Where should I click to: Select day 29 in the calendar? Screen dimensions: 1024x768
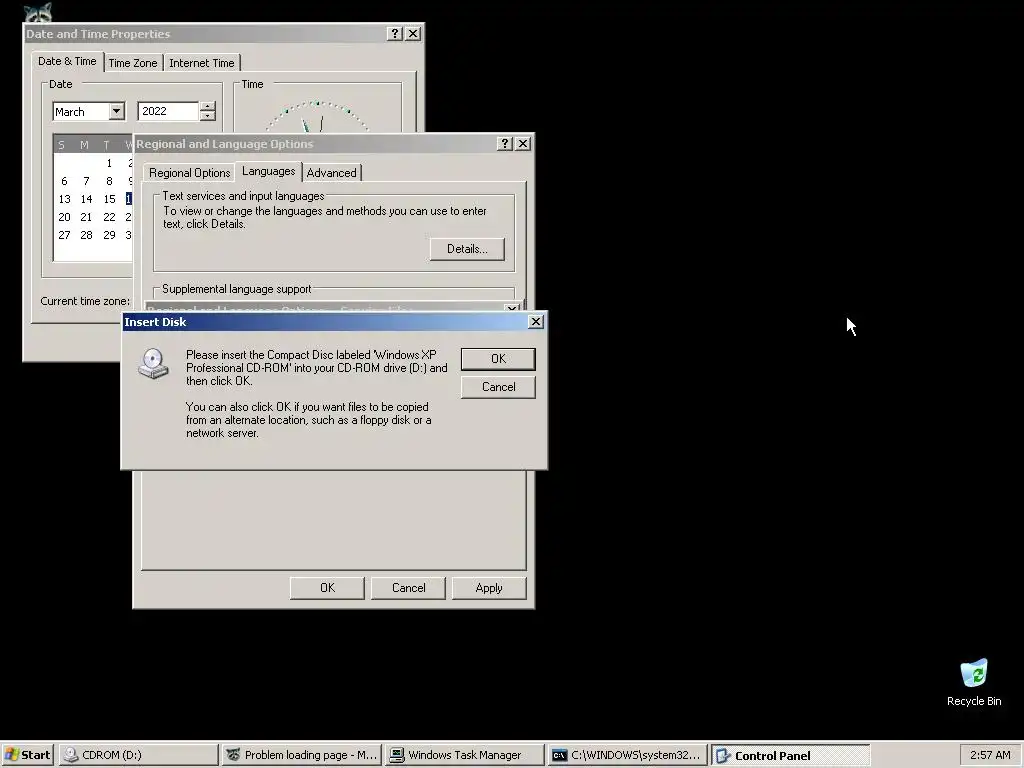coord(109,235)
